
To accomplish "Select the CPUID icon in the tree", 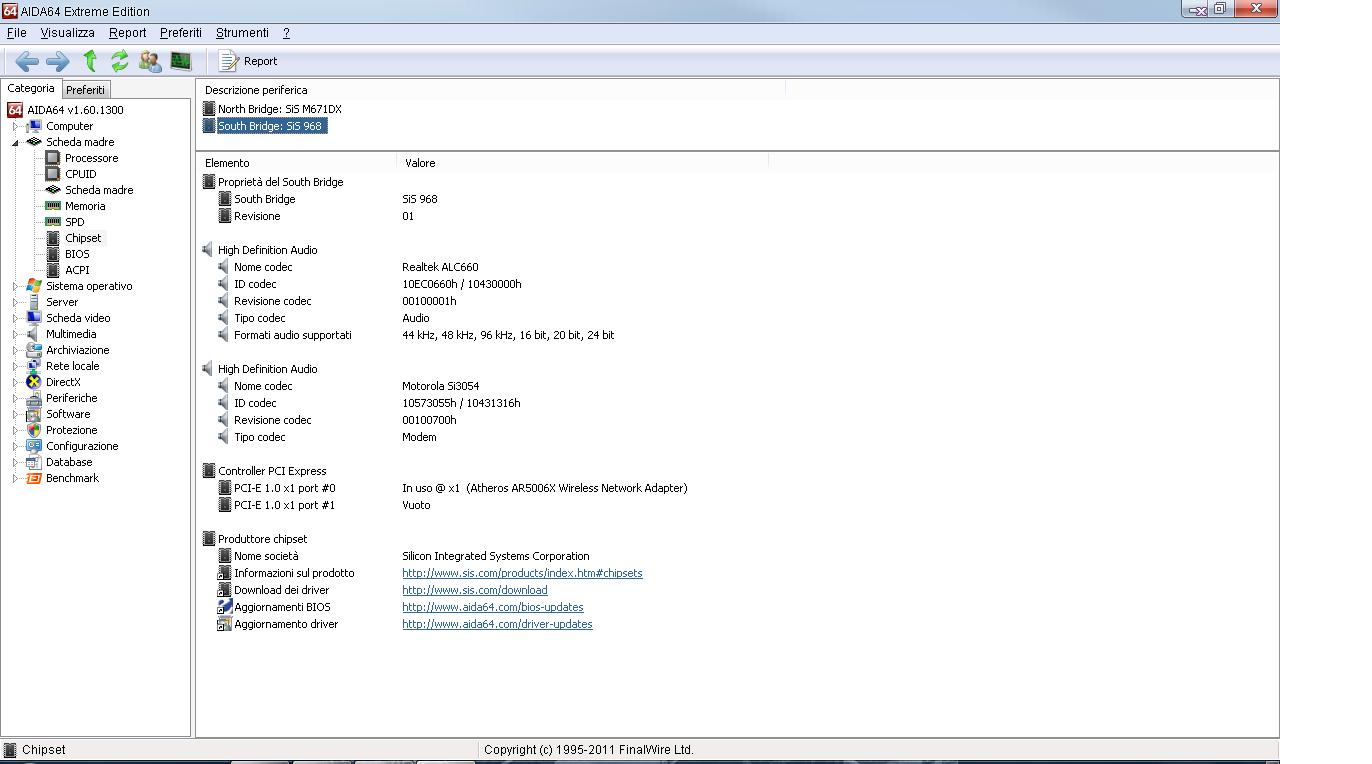I will (x=53, y=174).
